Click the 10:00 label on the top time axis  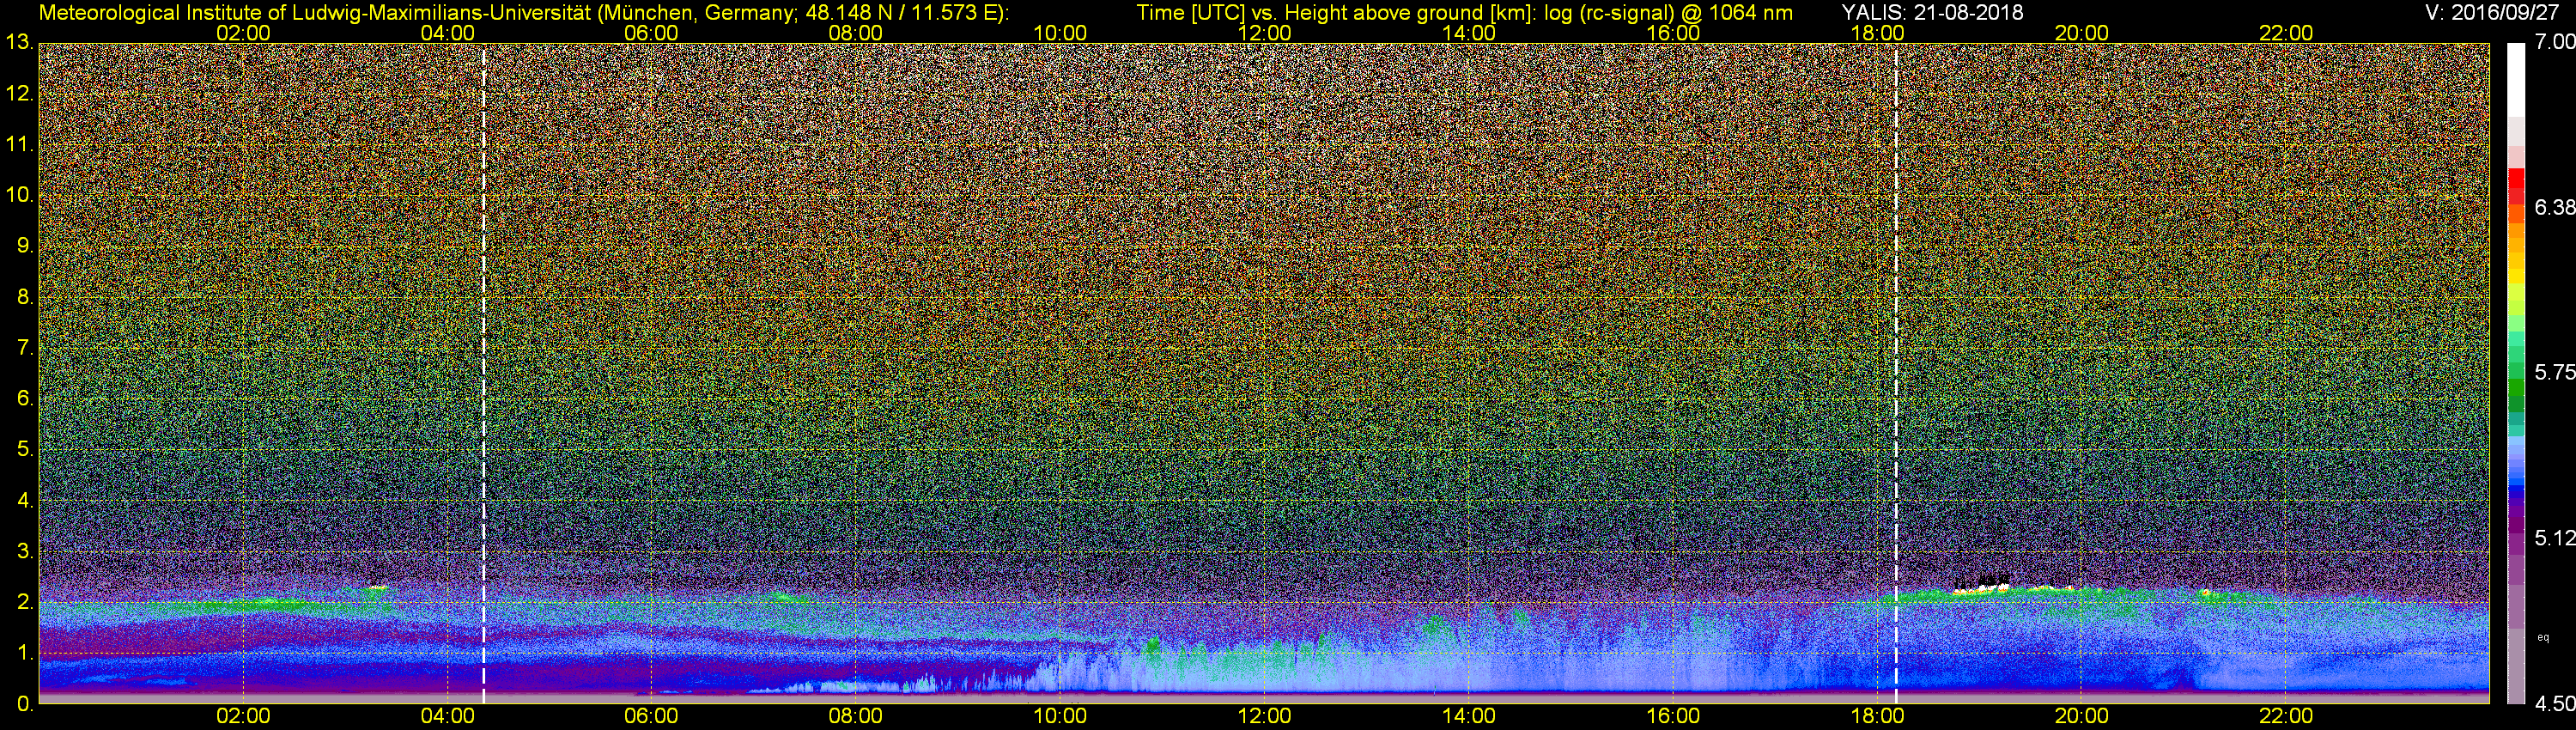pyautogui.click(x=1060, y=33)
